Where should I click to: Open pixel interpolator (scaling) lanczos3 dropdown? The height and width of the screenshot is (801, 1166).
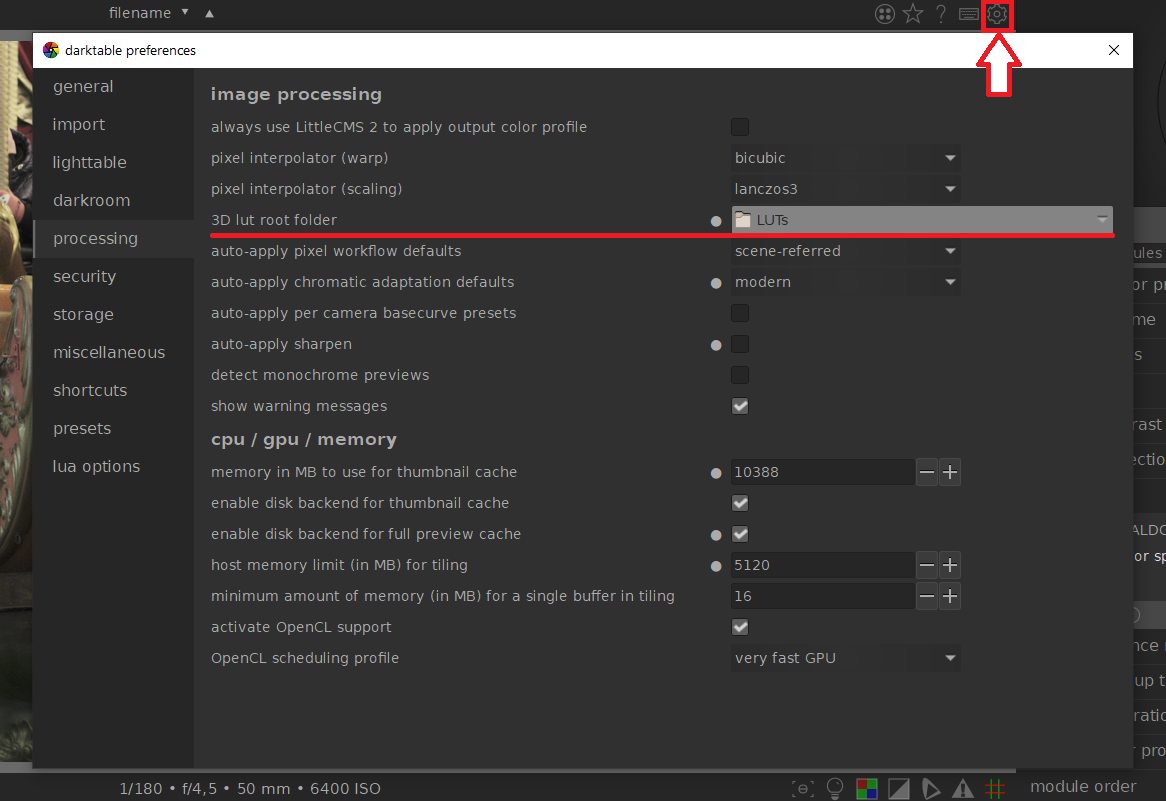pyautogui.click(x=845, y=189)
